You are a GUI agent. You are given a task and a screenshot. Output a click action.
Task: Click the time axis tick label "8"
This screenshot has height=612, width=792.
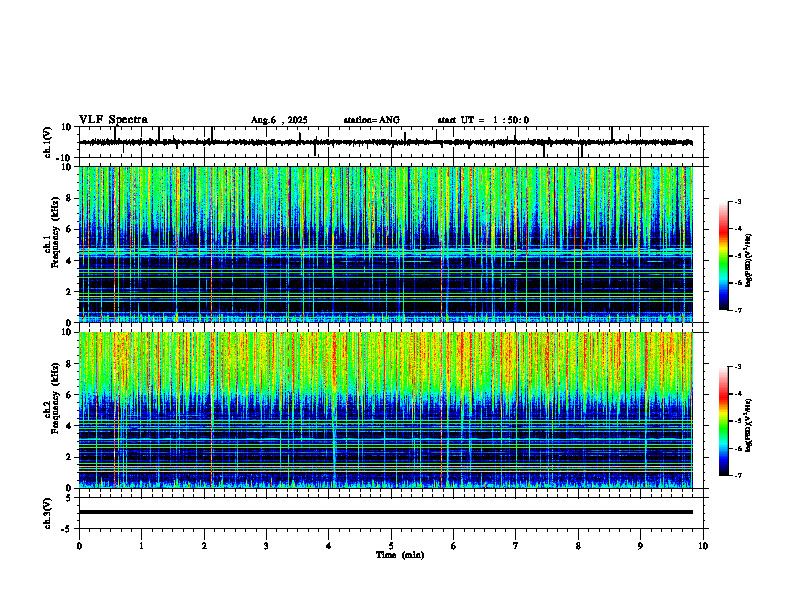pyautogui.click(x=578, y=546)
